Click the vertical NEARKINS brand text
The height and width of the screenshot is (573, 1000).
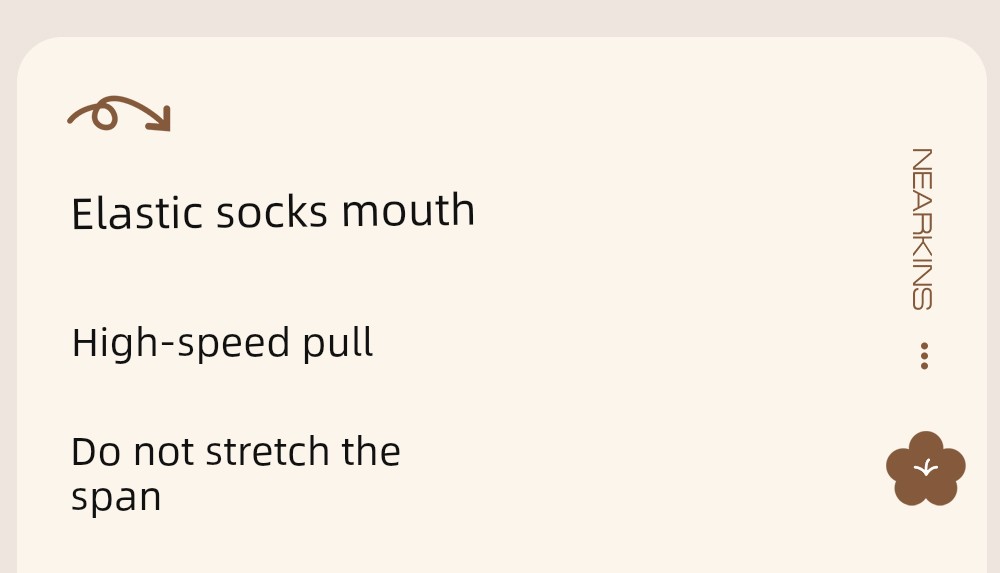click(922, 229)
